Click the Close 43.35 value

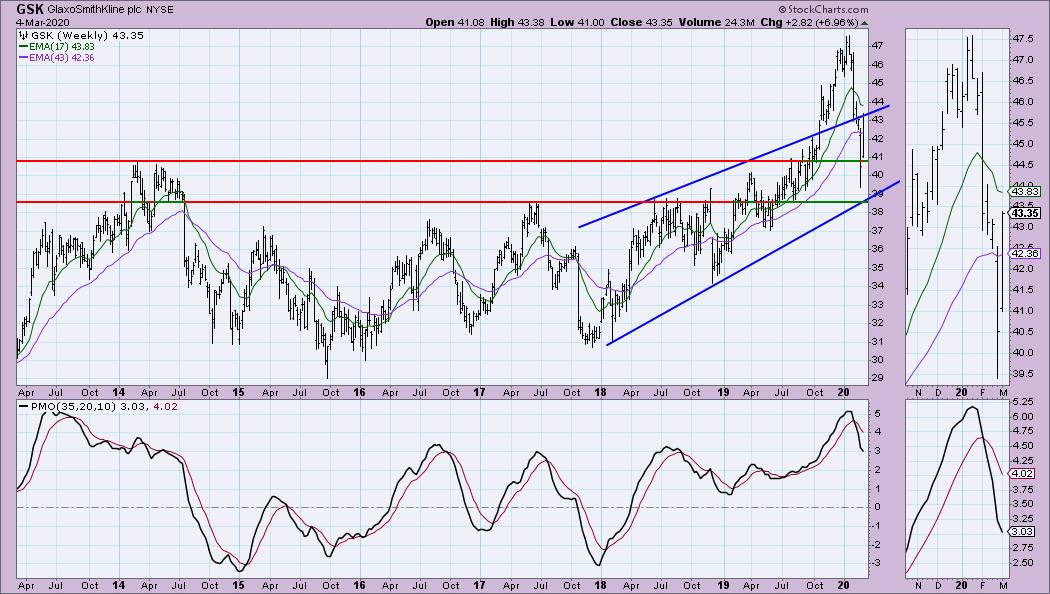[x=642, y=22]
